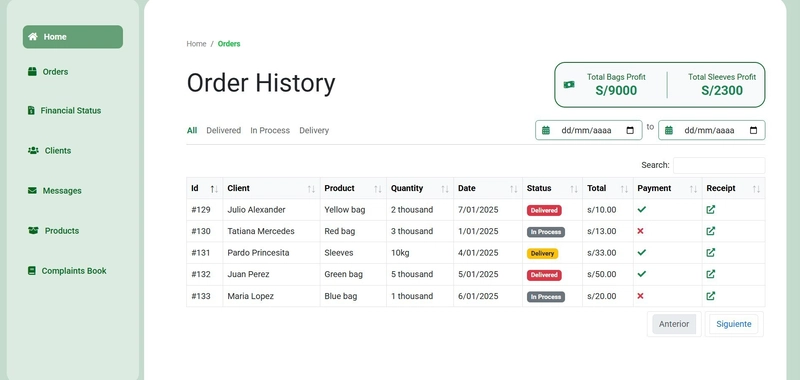Screen dimensions: 800x380
Task: Click the Messages envelope icon
Action: pyautogui.click(x=32, y=190)
